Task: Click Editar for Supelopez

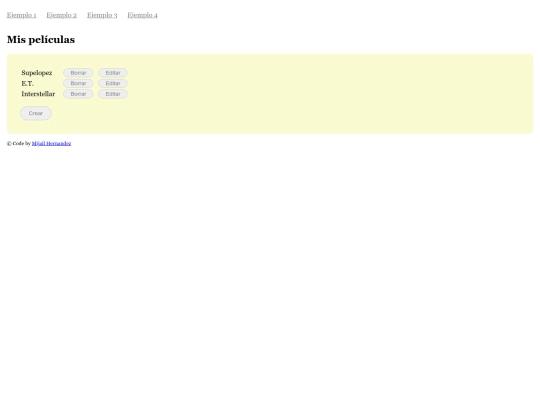Action: [113, 73]
